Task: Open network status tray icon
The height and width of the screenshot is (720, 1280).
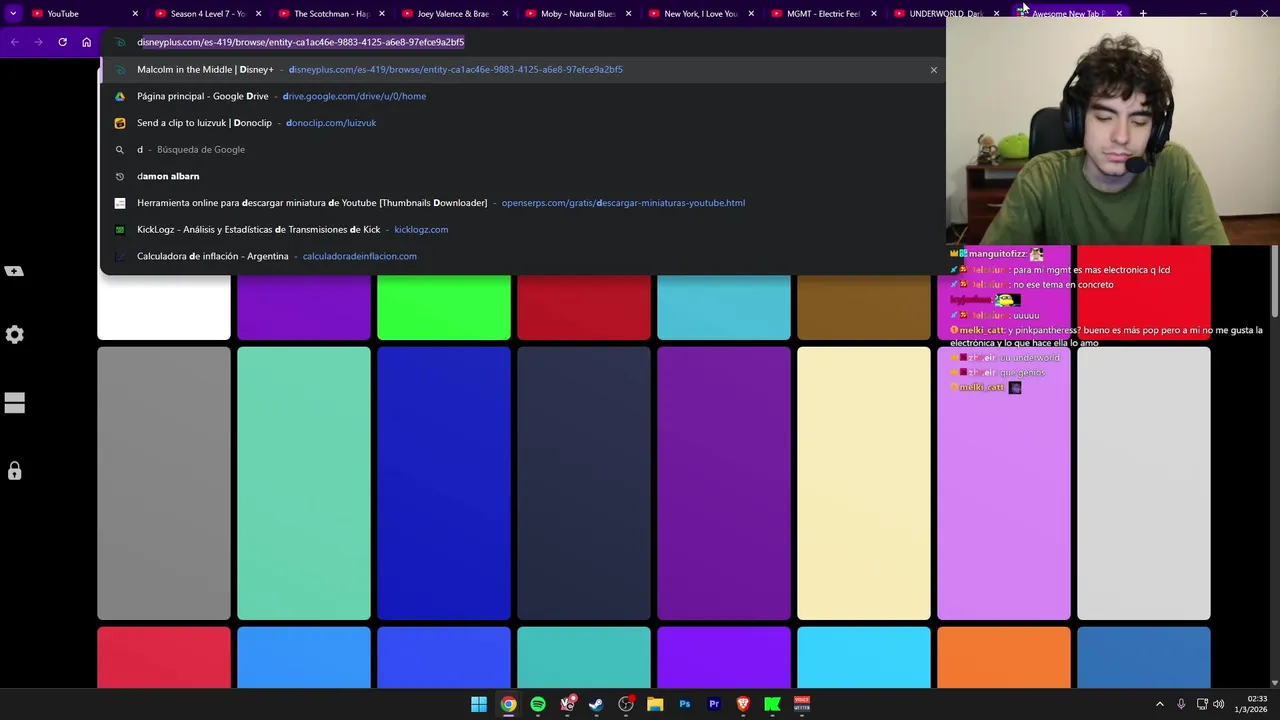Action: coord(1202,704)
